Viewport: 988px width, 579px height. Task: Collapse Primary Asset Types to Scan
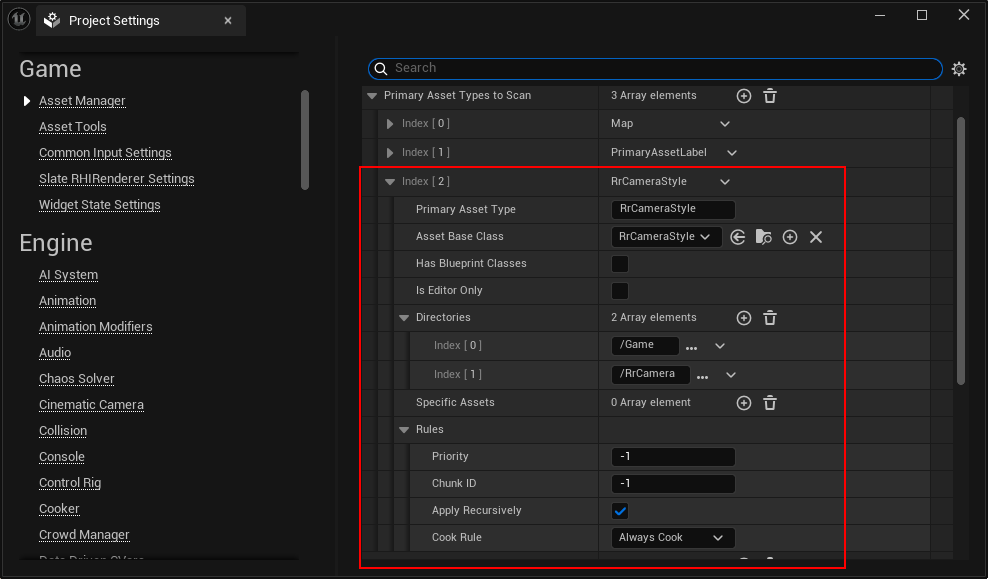coord(372,96)
